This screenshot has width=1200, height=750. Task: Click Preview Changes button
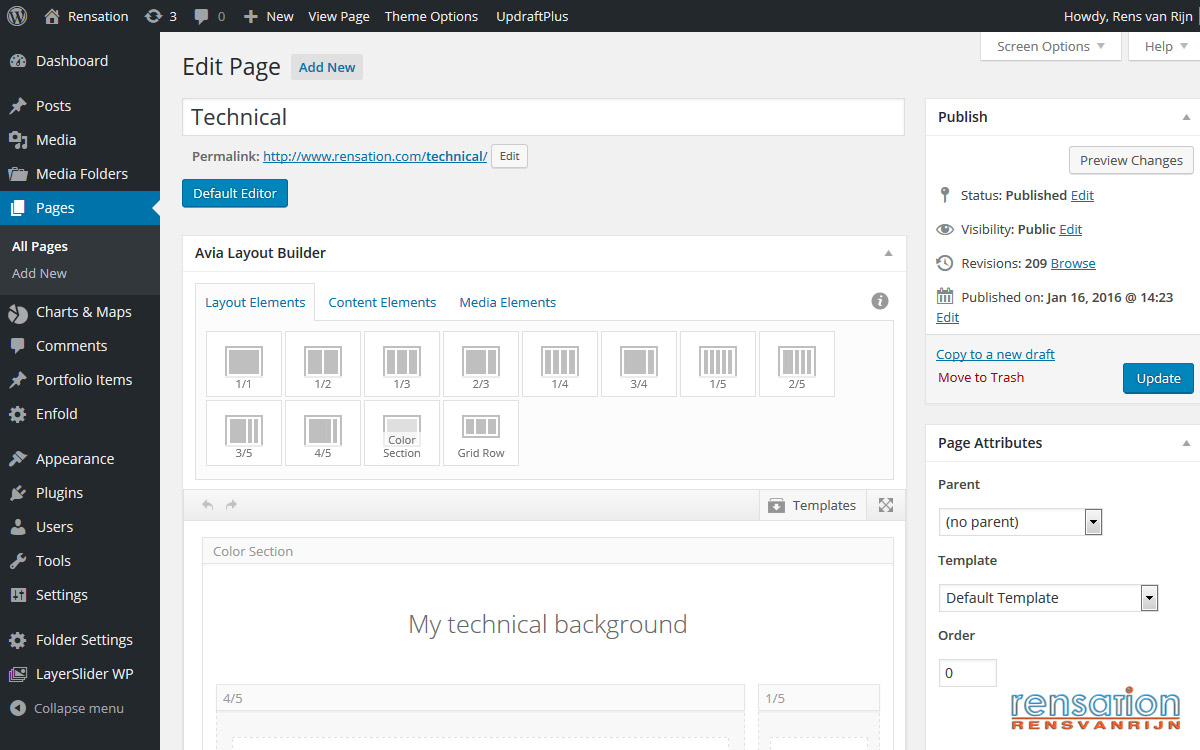point(1131,160)
